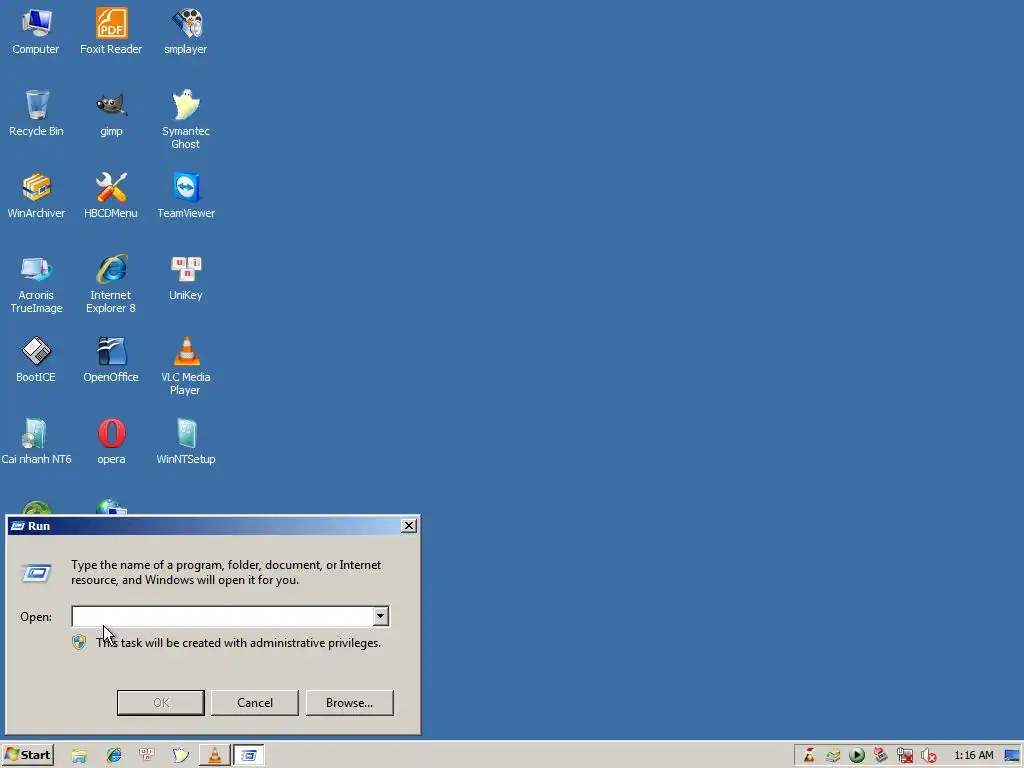1024x768 pixels.
Task: Select the Computer desktop icon
Action: [36, 31]
